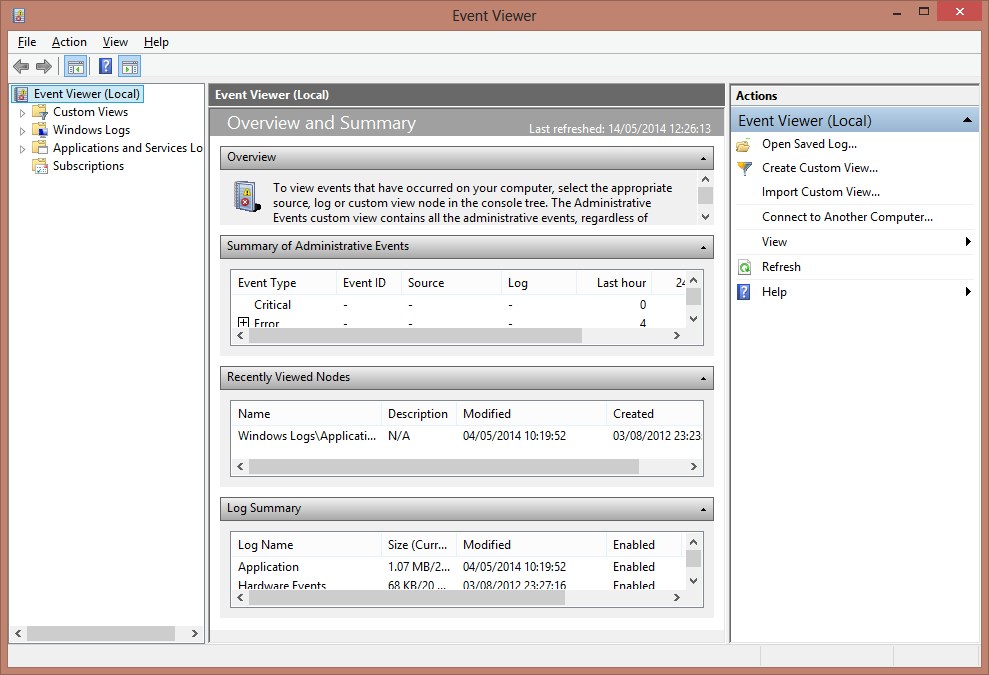Click the Back arrow toolbar icon
989x675 pixels.
pyautogui.click(x=21, y=67)
